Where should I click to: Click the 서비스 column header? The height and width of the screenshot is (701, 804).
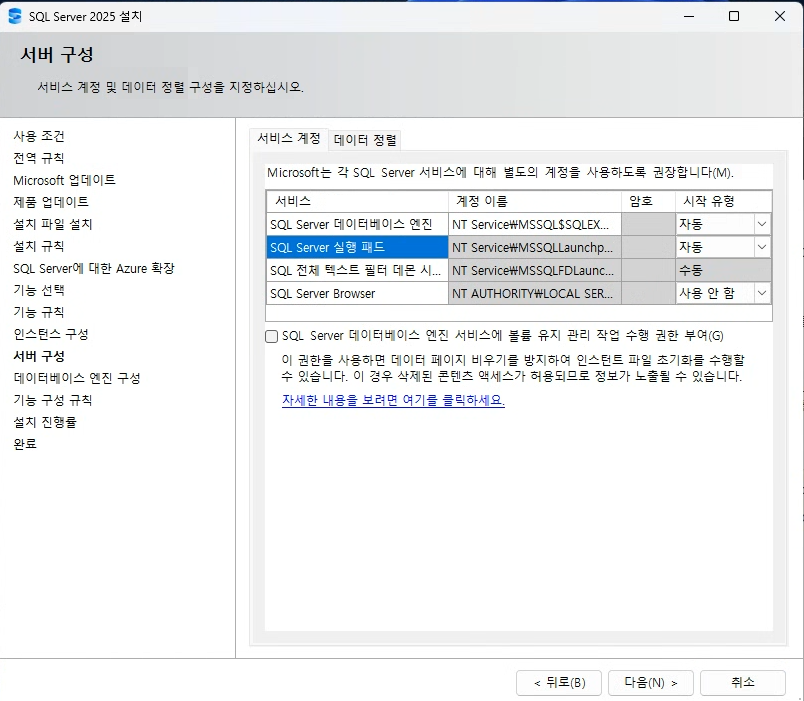(357, 201)
